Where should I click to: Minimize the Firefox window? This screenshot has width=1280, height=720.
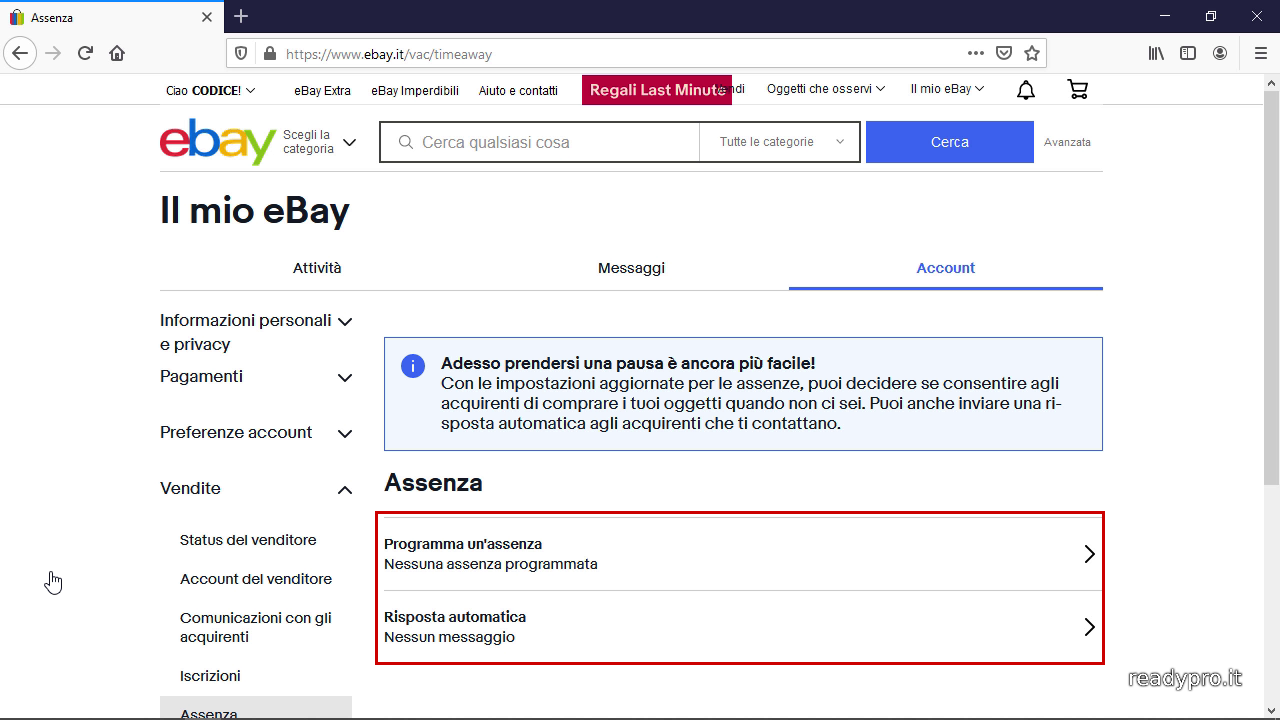(x=1164, y=16)
